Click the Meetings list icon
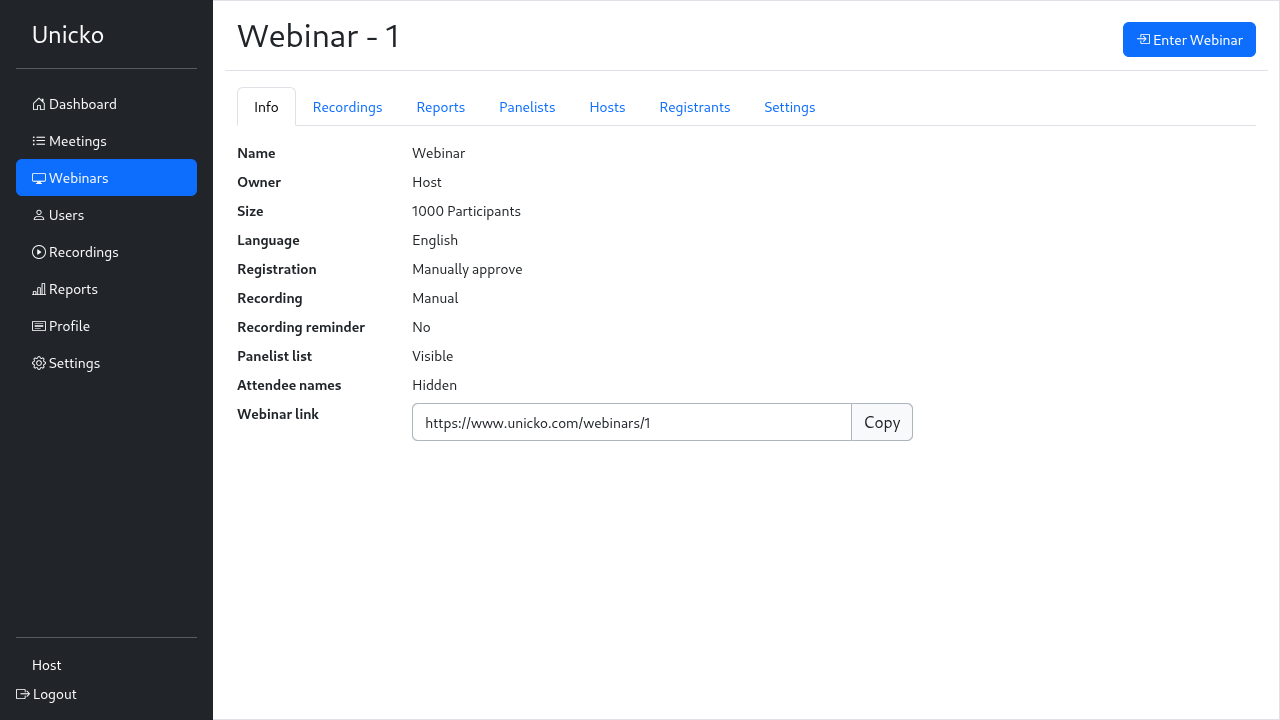 [39, 141]
